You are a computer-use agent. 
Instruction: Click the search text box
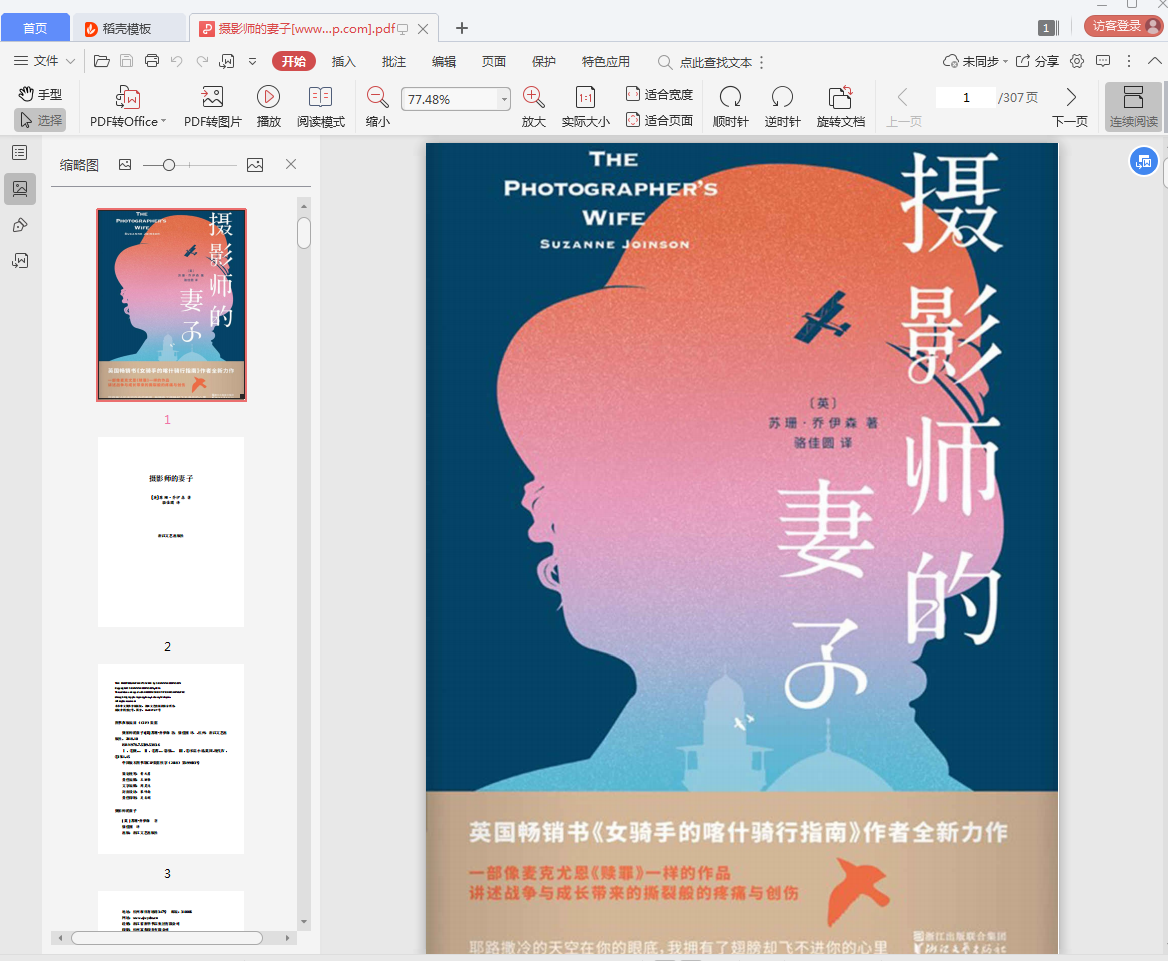(706, 62)
